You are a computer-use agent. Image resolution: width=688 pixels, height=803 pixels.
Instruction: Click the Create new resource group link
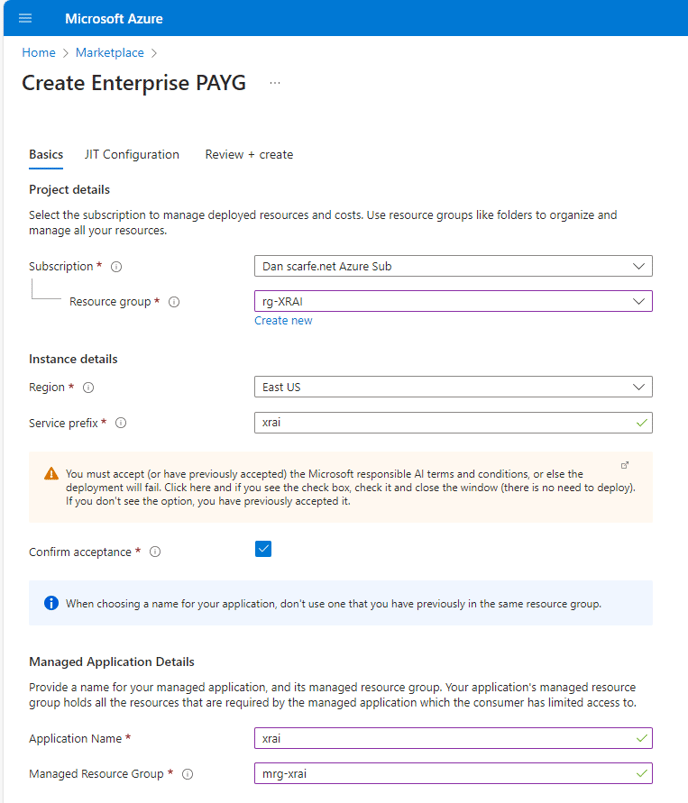click(x=283, y=321)
